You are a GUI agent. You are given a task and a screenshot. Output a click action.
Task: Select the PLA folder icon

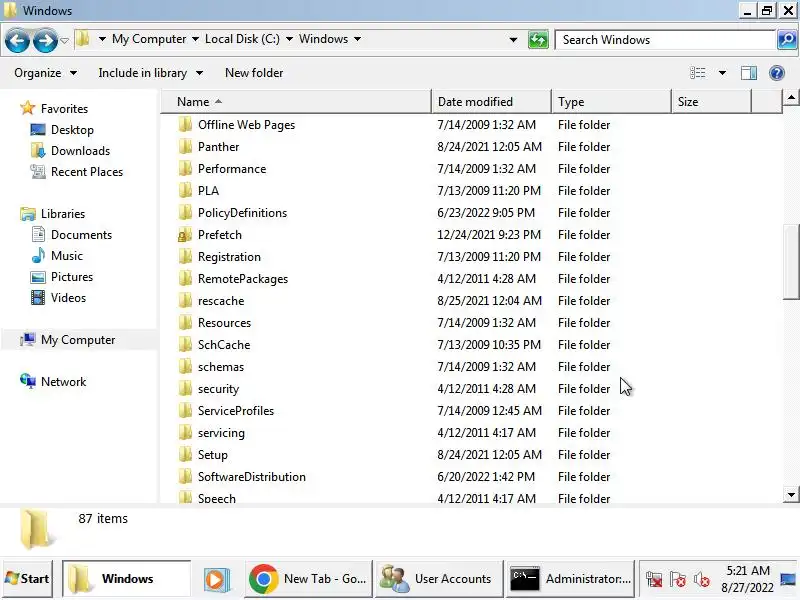coord(185,190)
